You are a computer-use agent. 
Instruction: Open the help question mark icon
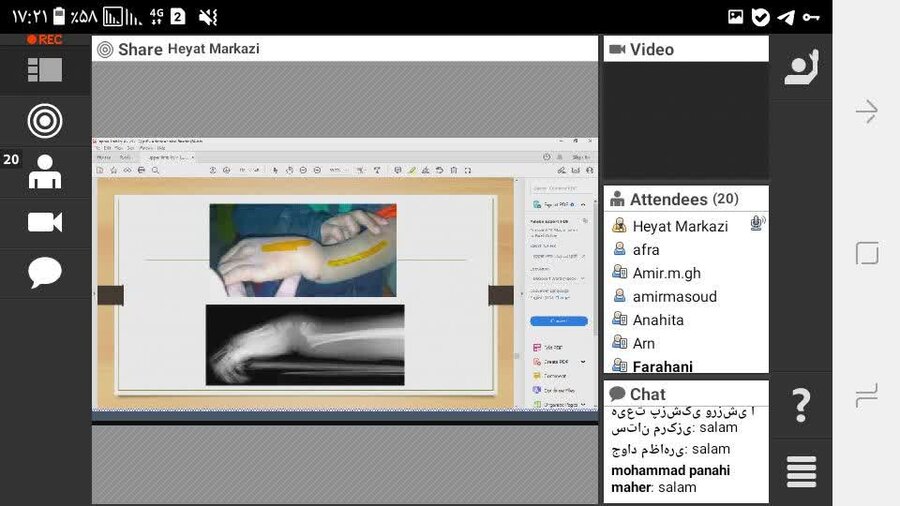point(801,406)
